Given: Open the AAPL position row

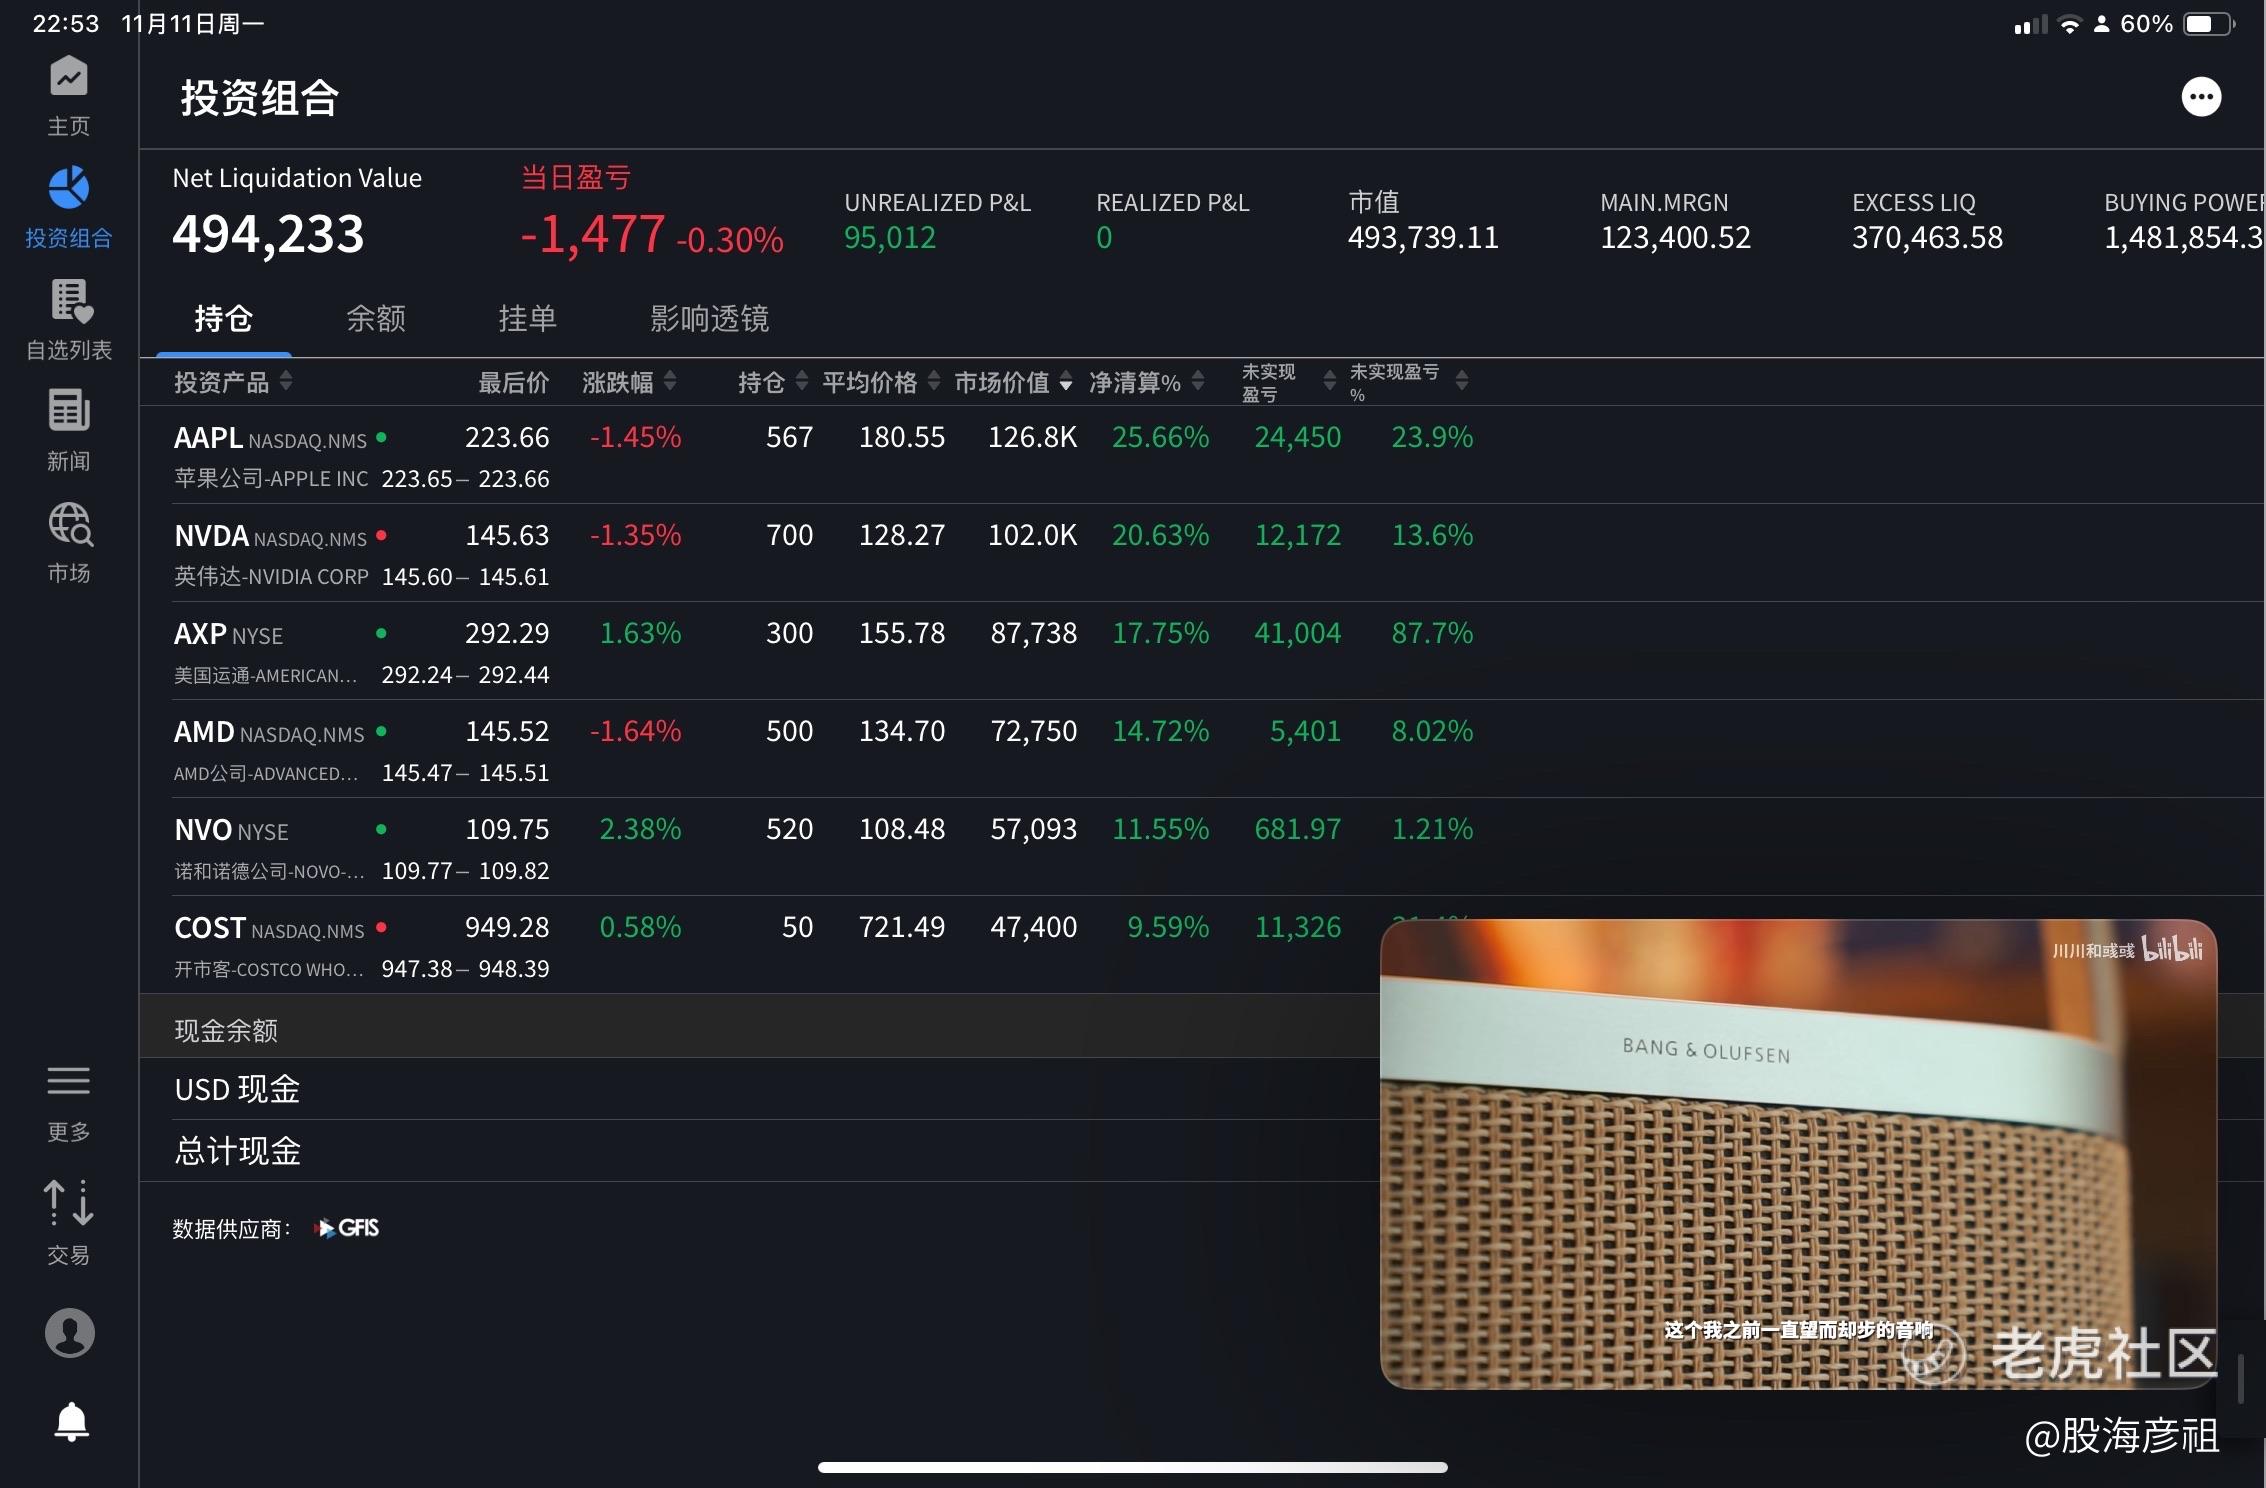Looking at the screenshot, I should tap(1202, 456).
